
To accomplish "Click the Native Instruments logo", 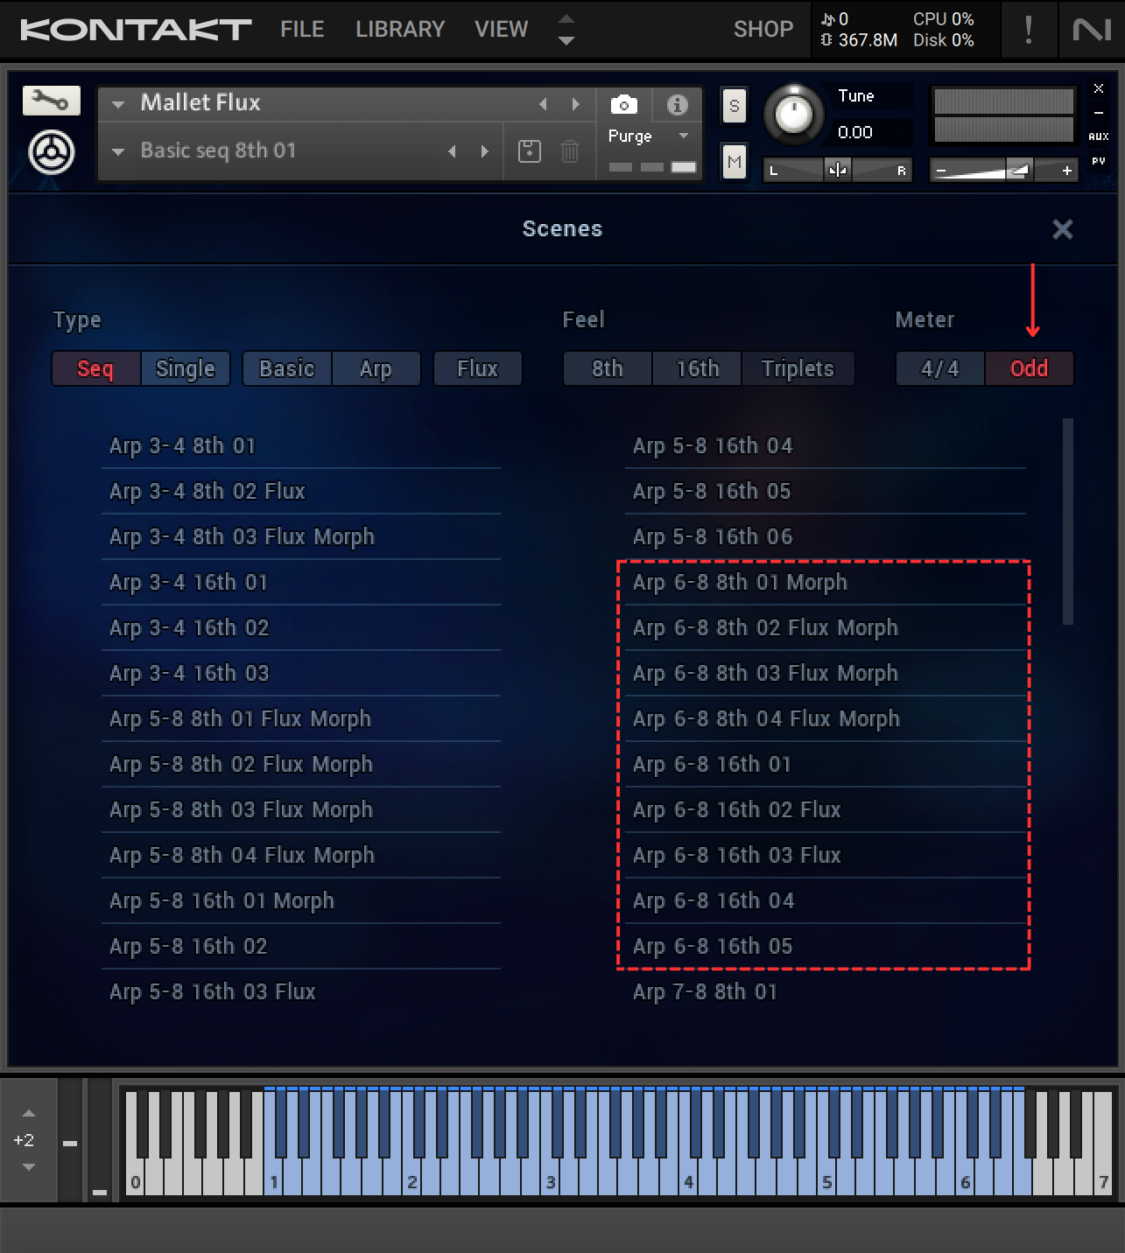I will 1090,29.
